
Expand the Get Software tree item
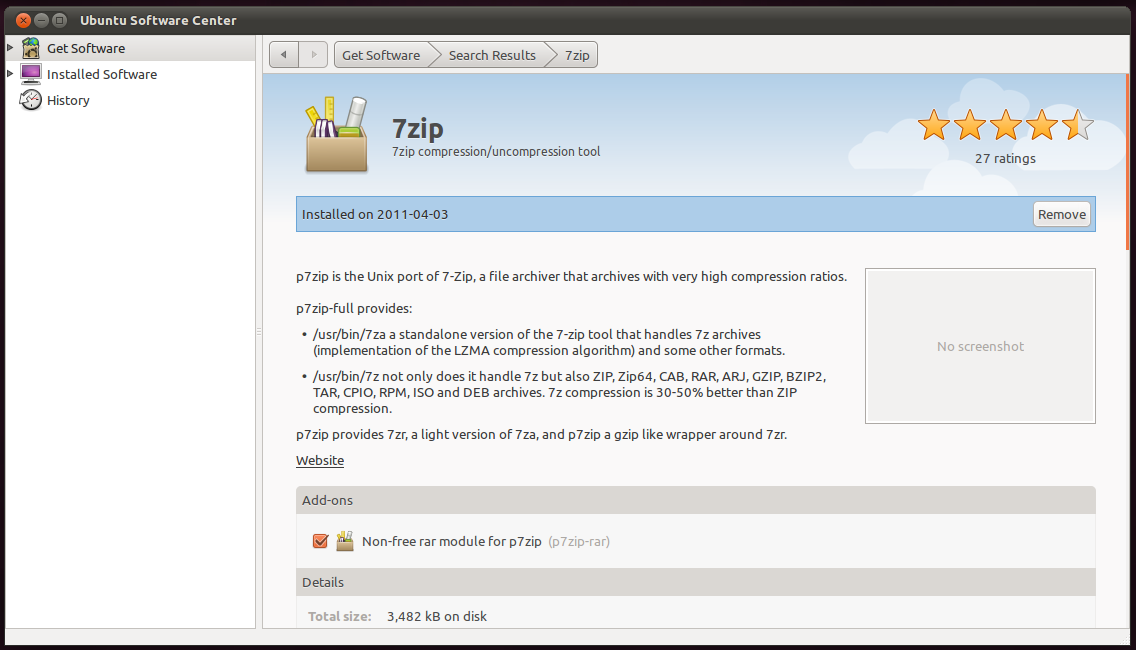coord(9,47)
